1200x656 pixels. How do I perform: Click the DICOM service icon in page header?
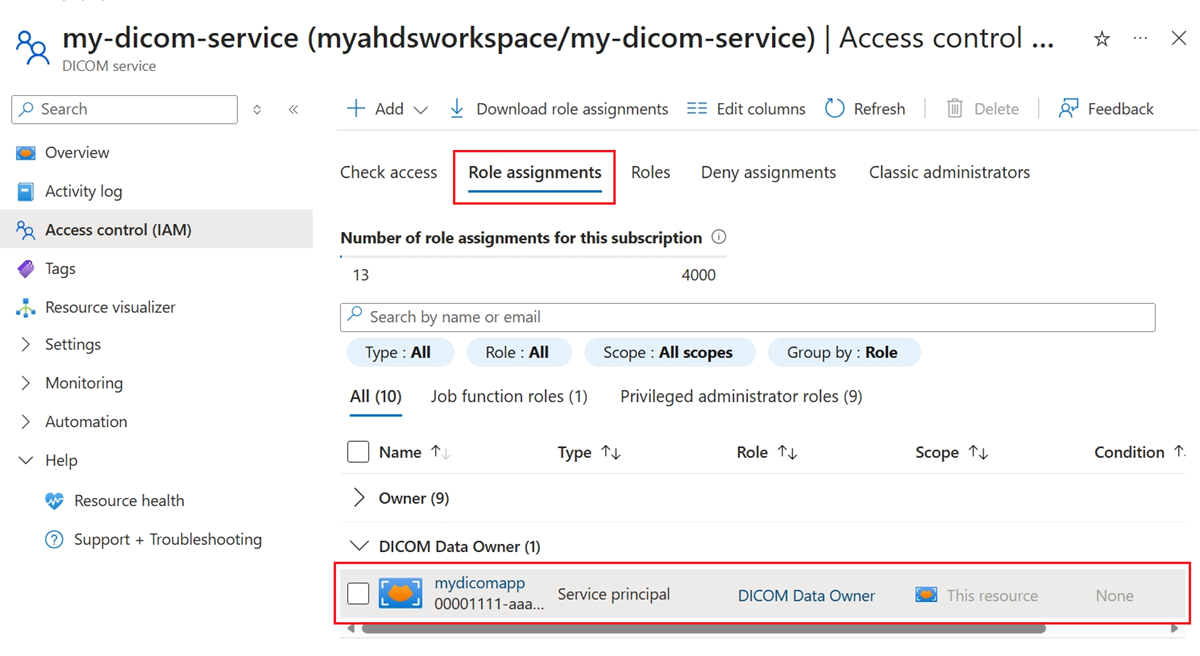tap(32, 47)
